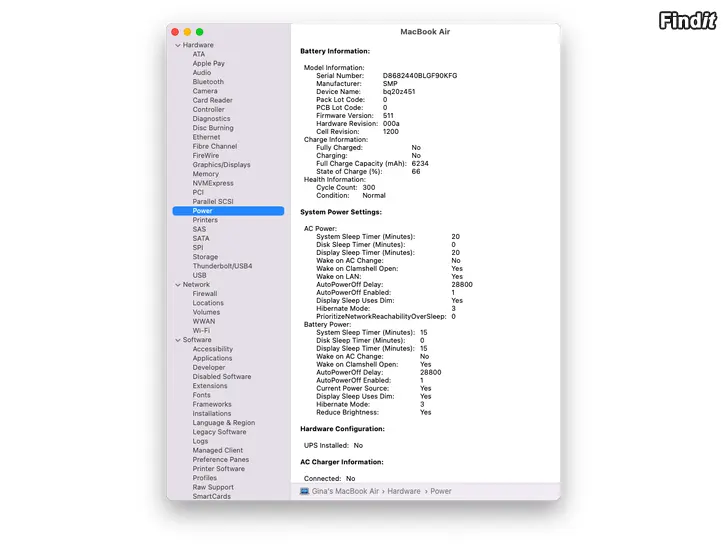Click Hardware in the path bar
The height and width of the screenshot is (546, 728).
(404, 491)
